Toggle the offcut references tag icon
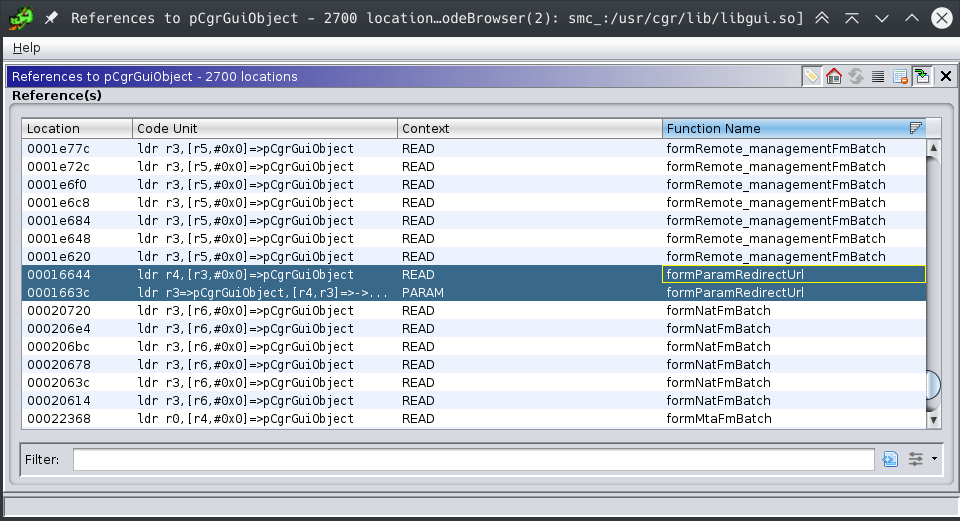The width and height of the screenshot is (960, 521). click(812, 76)
